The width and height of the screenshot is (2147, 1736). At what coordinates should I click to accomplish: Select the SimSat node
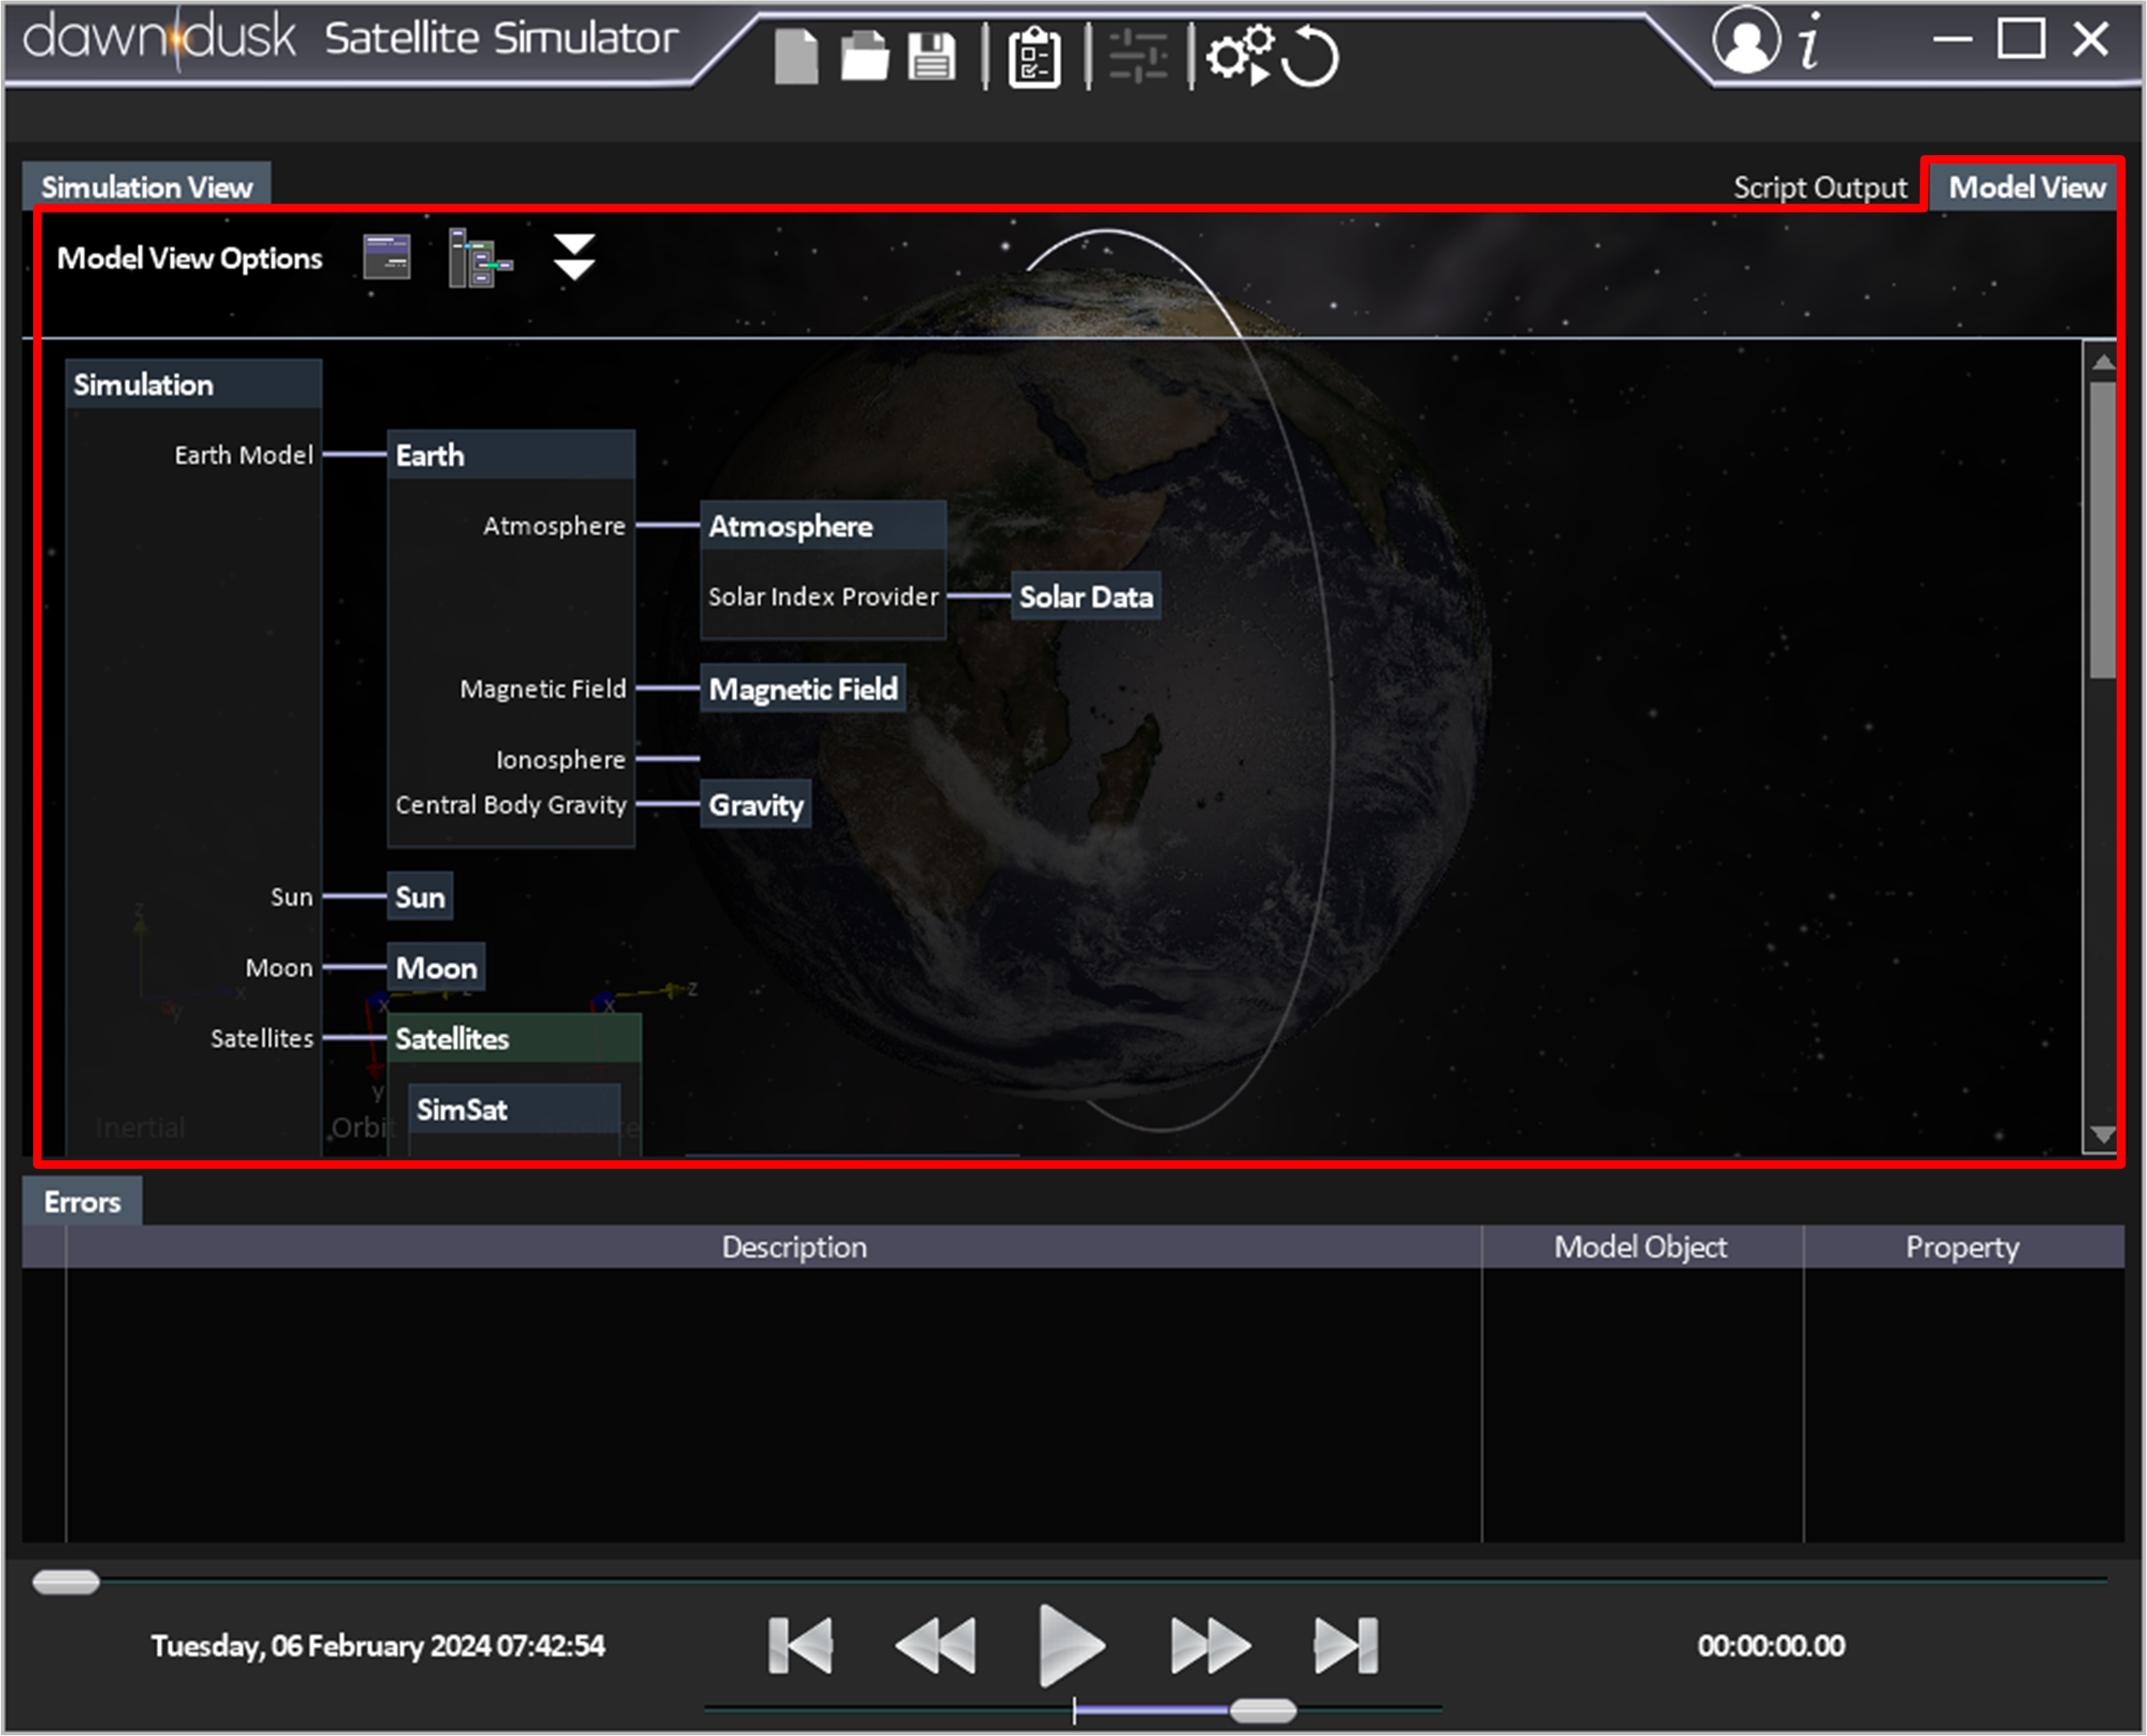pos(514,1109)
